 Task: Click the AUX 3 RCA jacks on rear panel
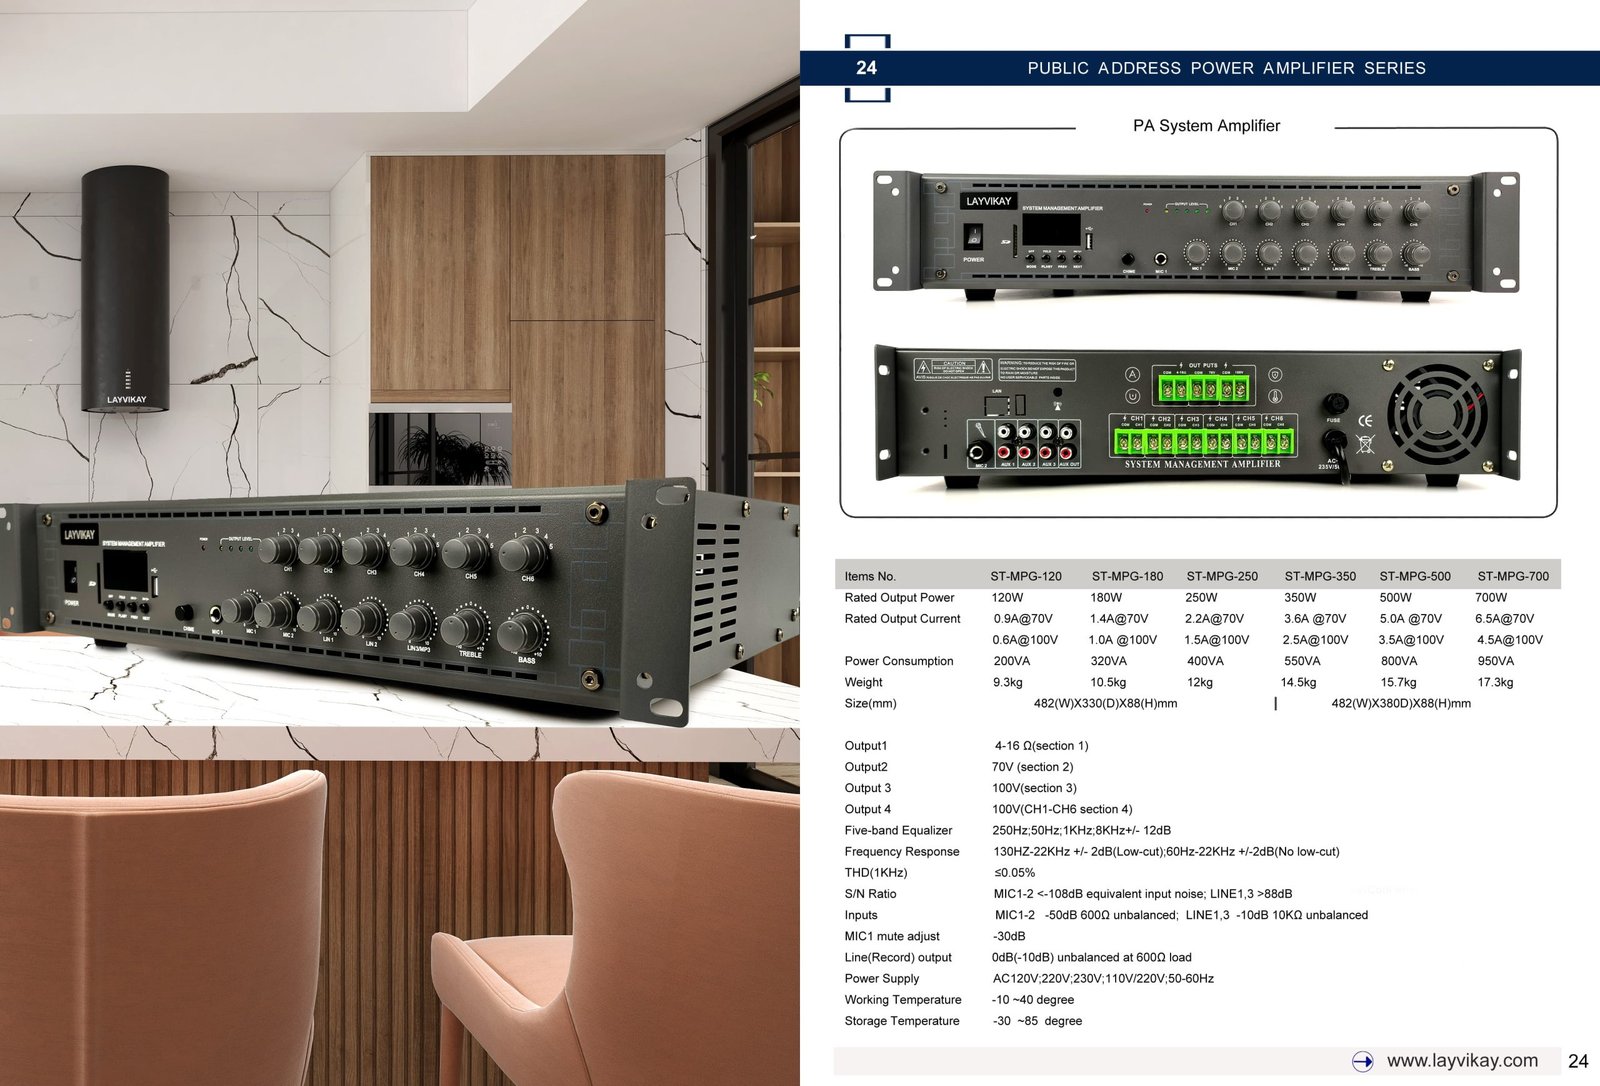coord(1047,442)
